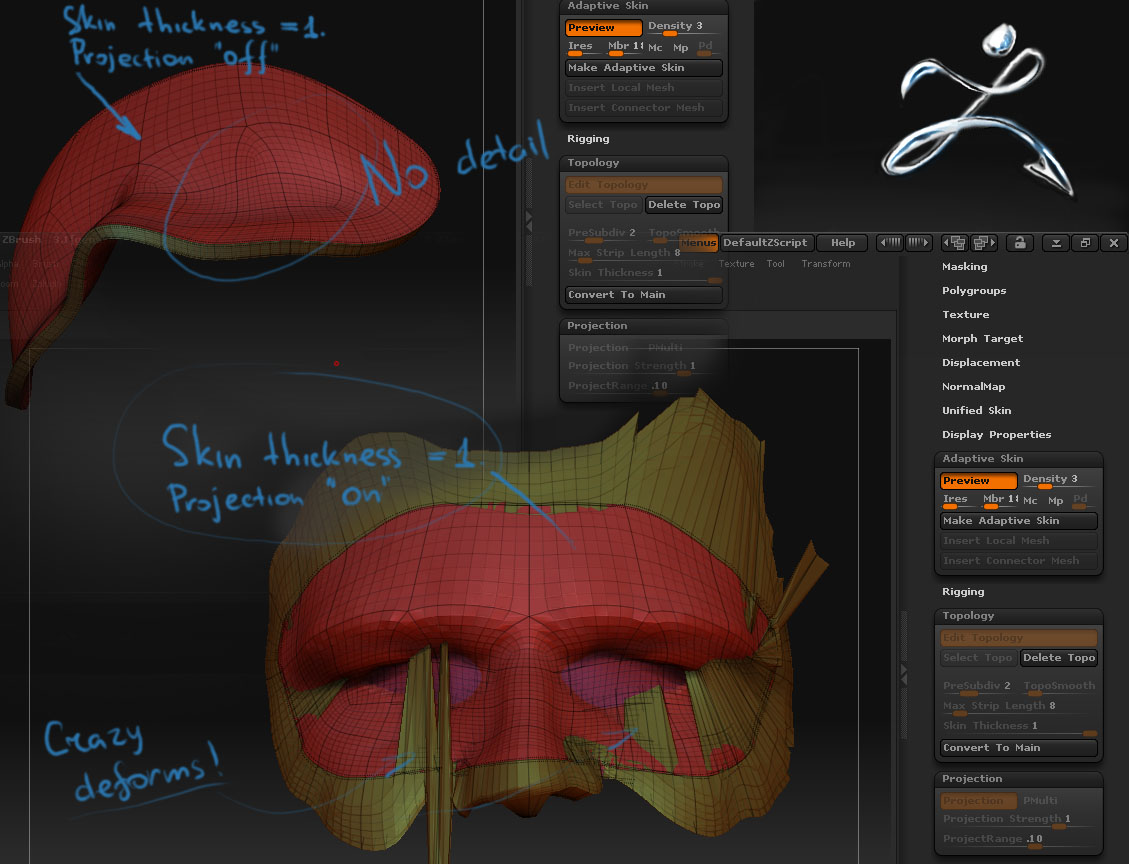Click the lower panel's Projection Strength slider
Viewport: 1129px width, 864px height.
point(1018,820)
